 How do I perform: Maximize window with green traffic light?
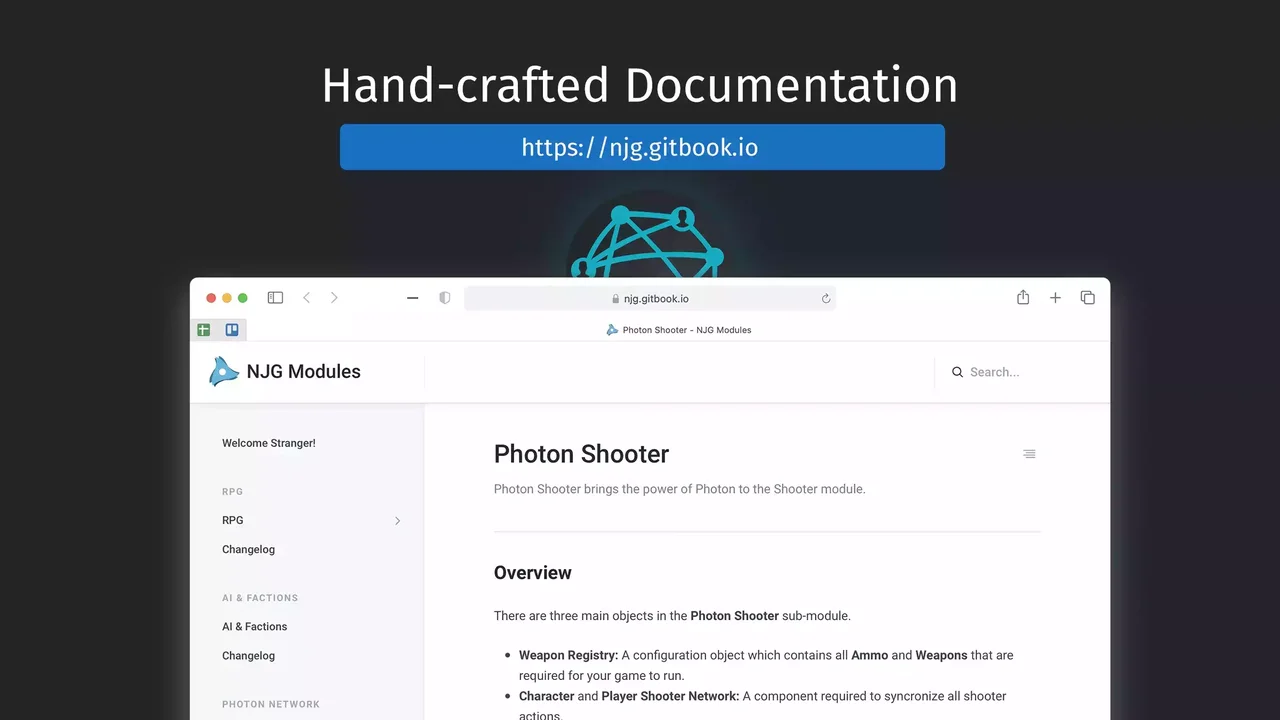243,298
